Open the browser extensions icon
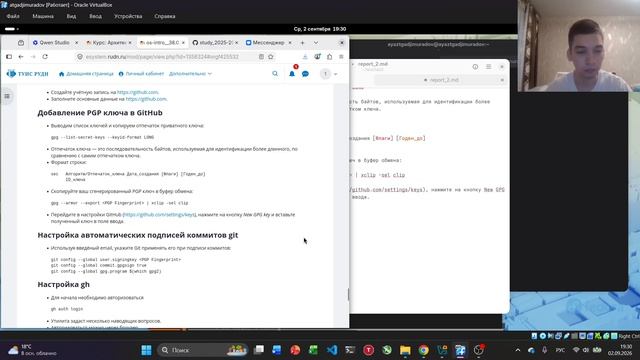This screenshot has width=640, height=360. pyautogui.click(x=329, y=57)
